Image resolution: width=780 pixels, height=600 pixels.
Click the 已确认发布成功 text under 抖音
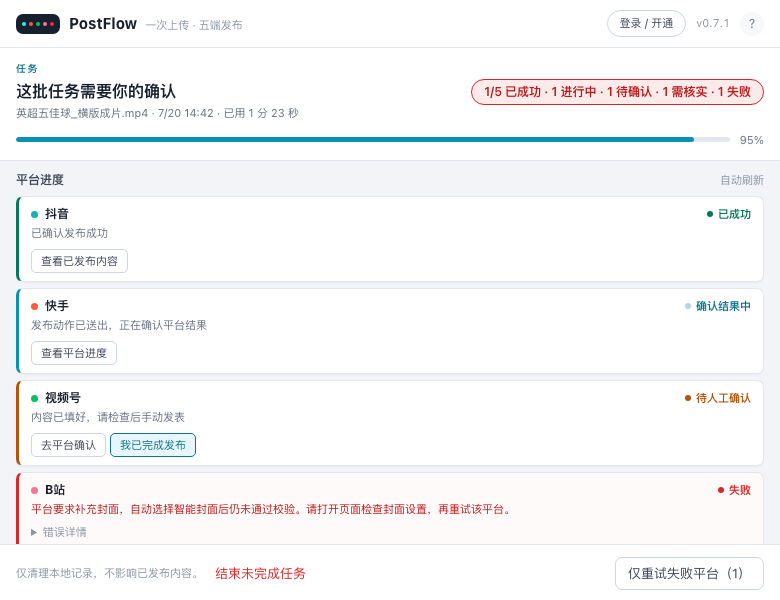(x=70, y=233)
